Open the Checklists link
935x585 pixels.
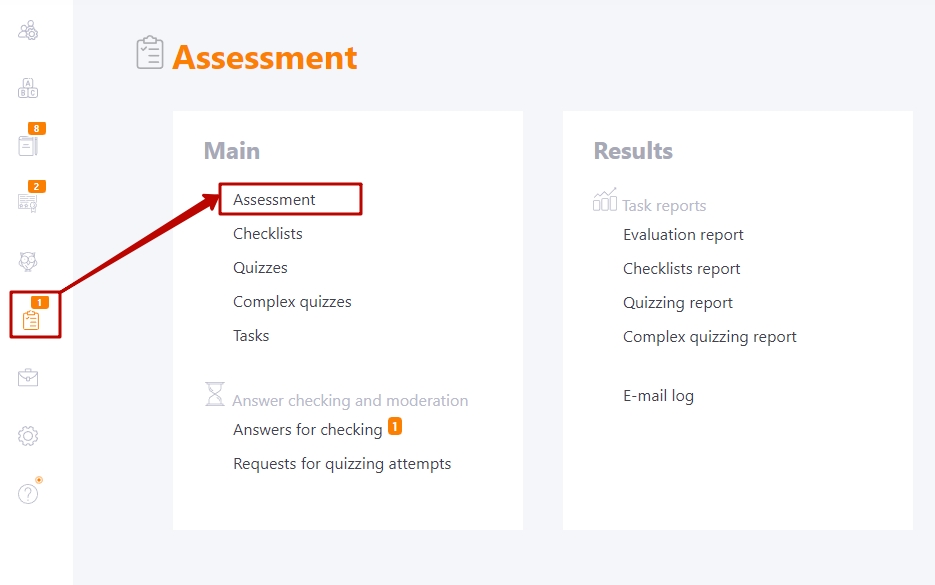[x=268, y=234]
